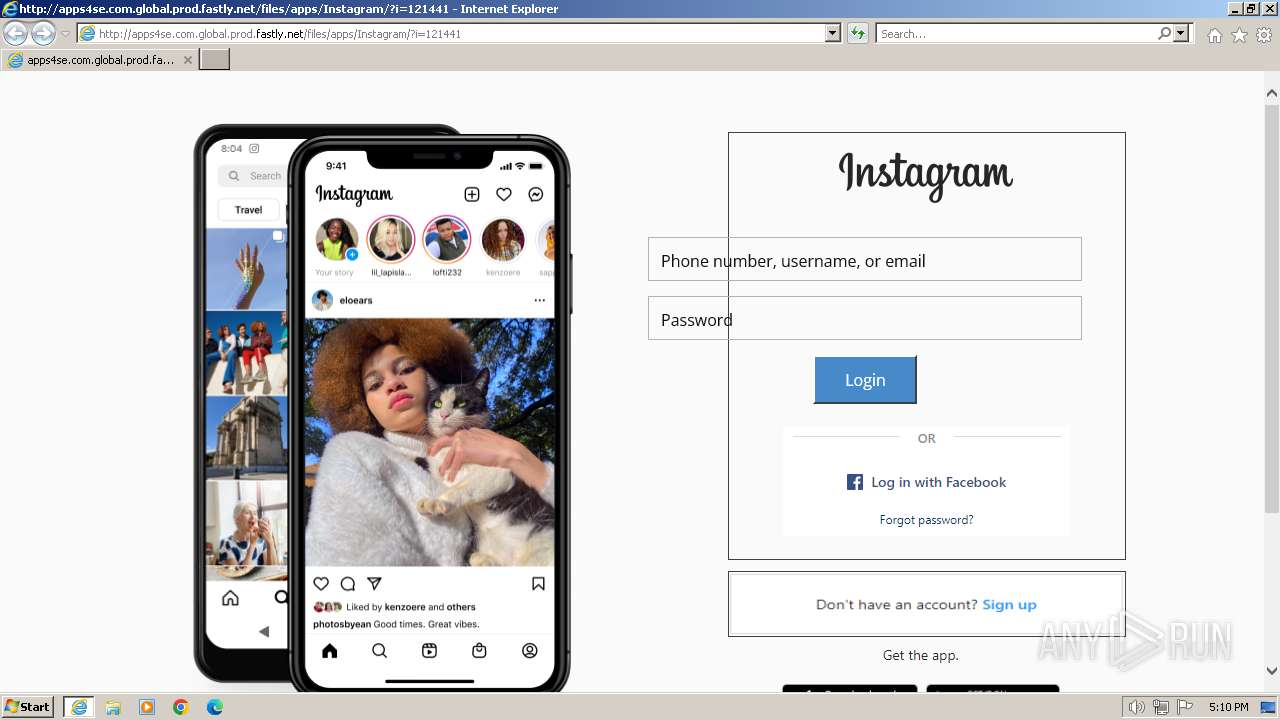Viewport: 1280px width, 720px height.
Task: Click the browser Forward arrow button
Action: tap(43, 34)
